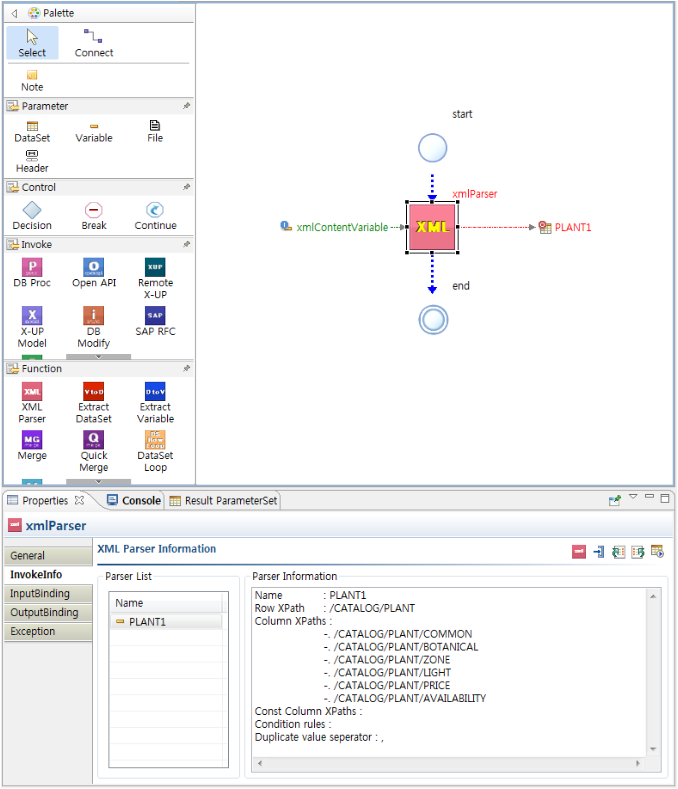678x789 pixels.
Task: Choose the Open API invoke tool
Action: click(x=94, y=267)
